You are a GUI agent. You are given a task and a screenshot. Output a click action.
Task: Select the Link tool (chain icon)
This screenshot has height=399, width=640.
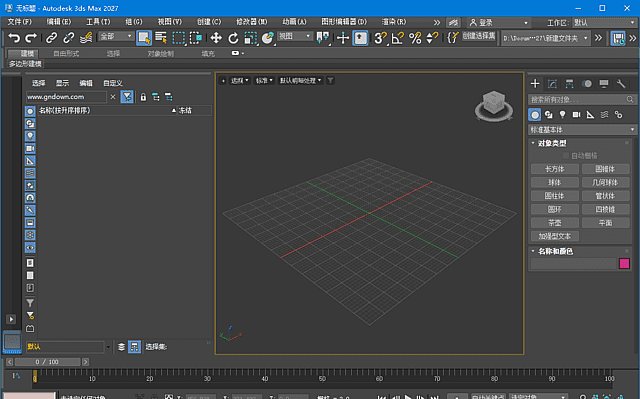[x=51, y=38]
